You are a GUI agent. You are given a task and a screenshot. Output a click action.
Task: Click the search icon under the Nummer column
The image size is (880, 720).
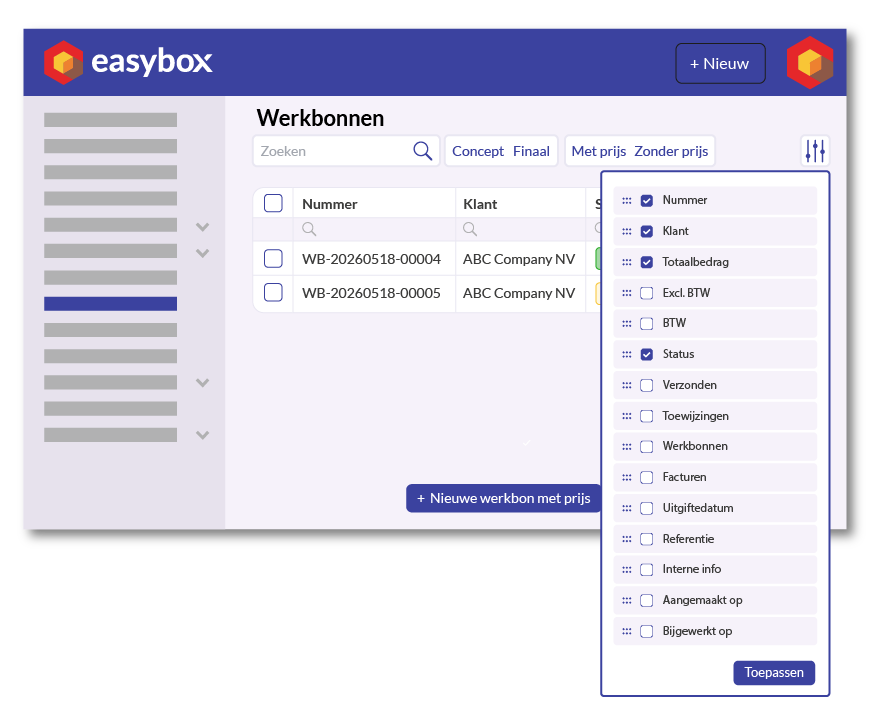click(309, 229)
